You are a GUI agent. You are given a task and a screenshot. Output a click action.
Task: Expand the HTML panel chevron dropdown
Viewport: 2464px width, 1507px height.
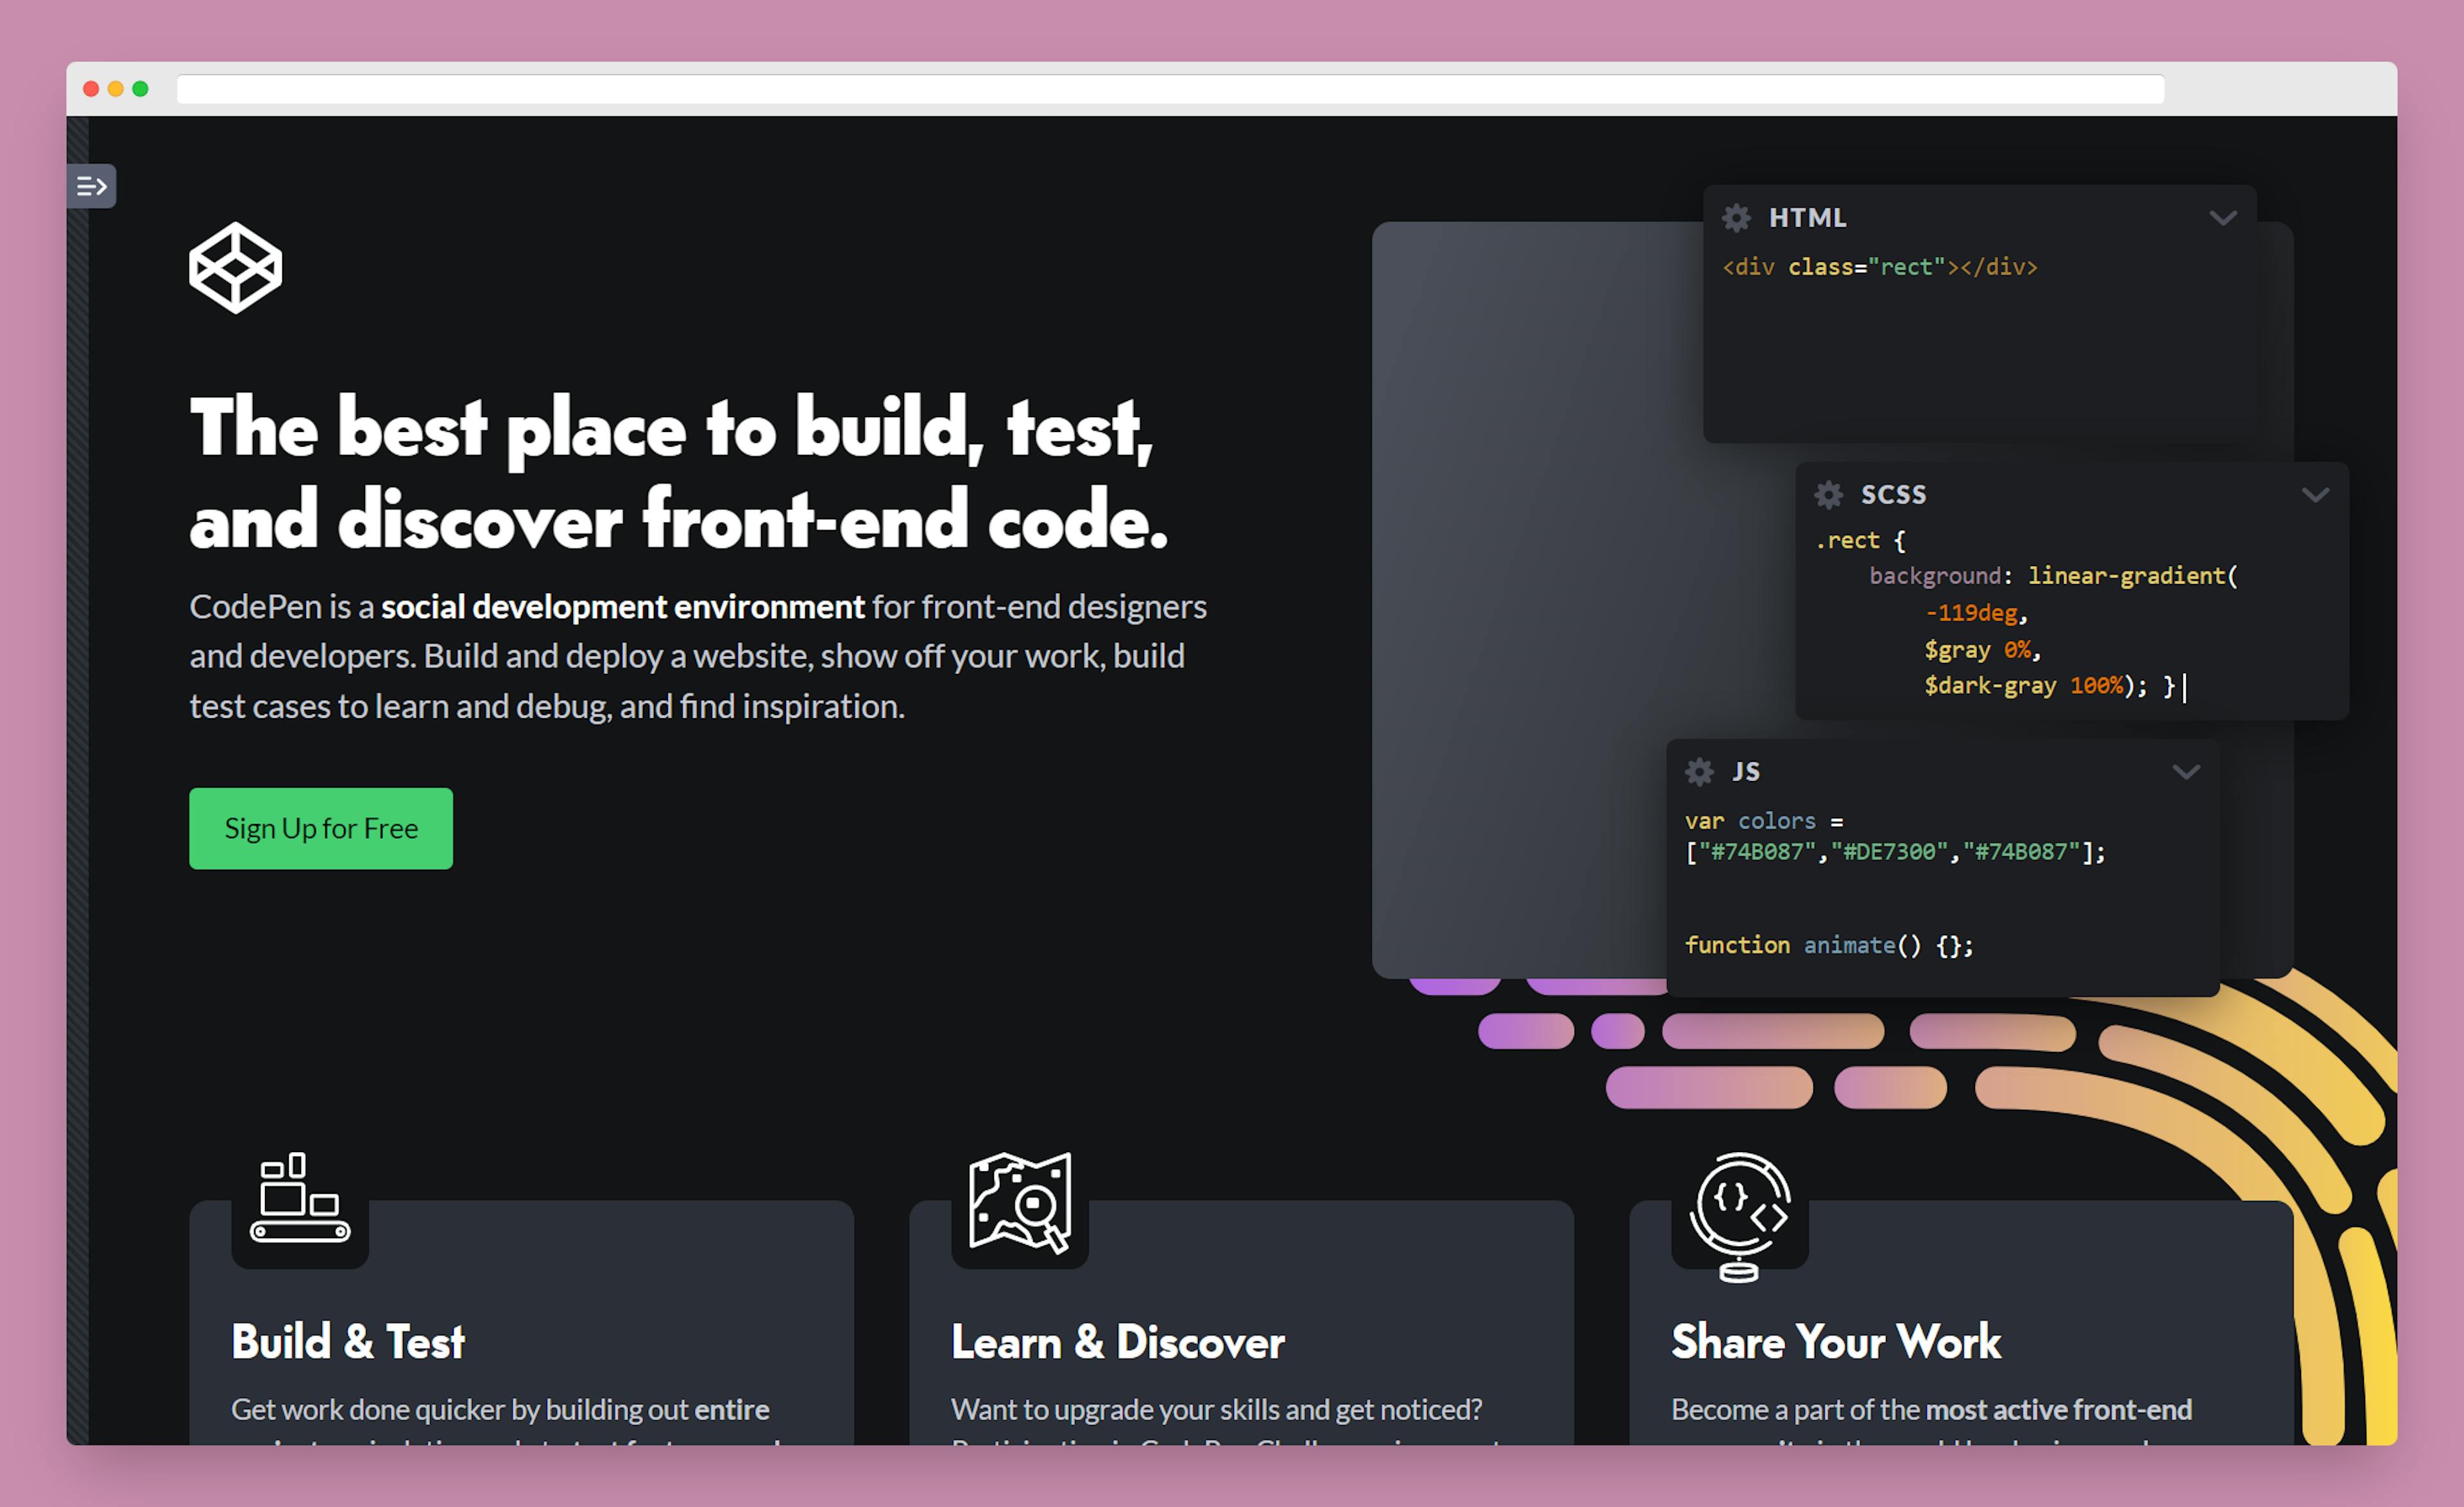[x=2222, y=218]
